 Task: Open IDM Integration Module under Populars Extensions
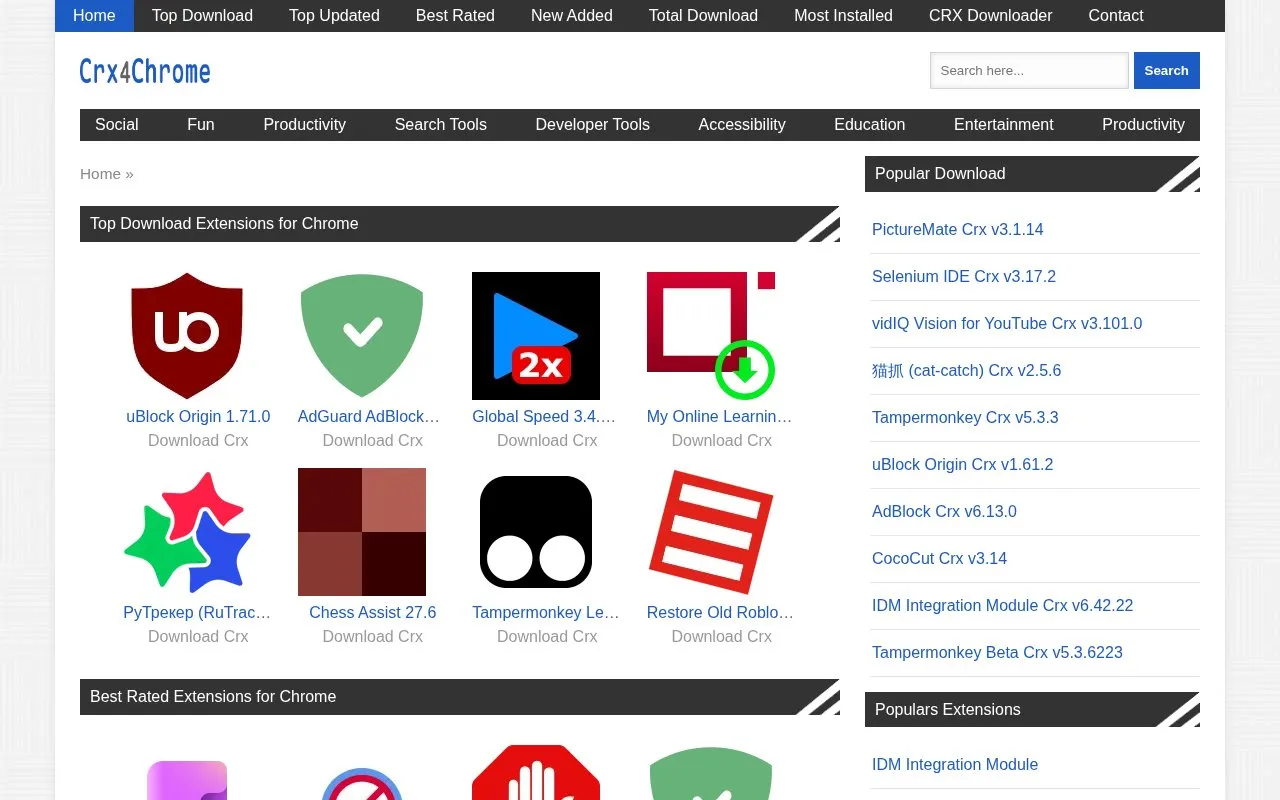pos(955,765)
